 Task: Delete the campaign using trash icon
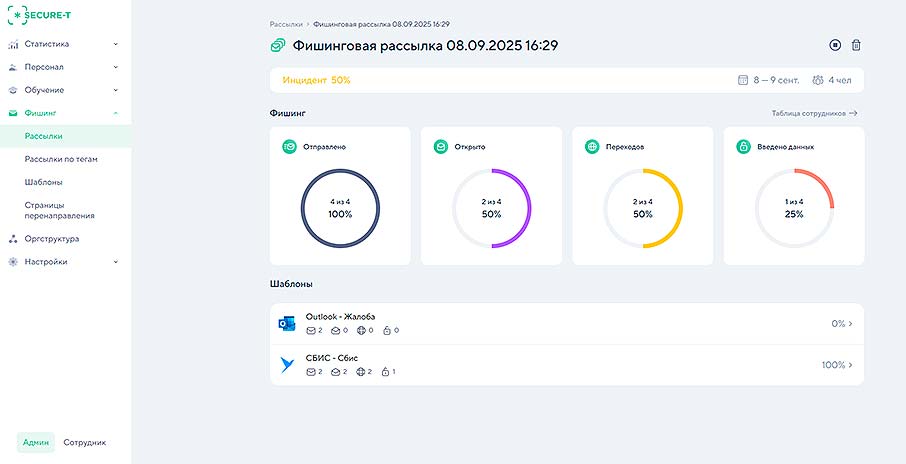coord(856,45)
